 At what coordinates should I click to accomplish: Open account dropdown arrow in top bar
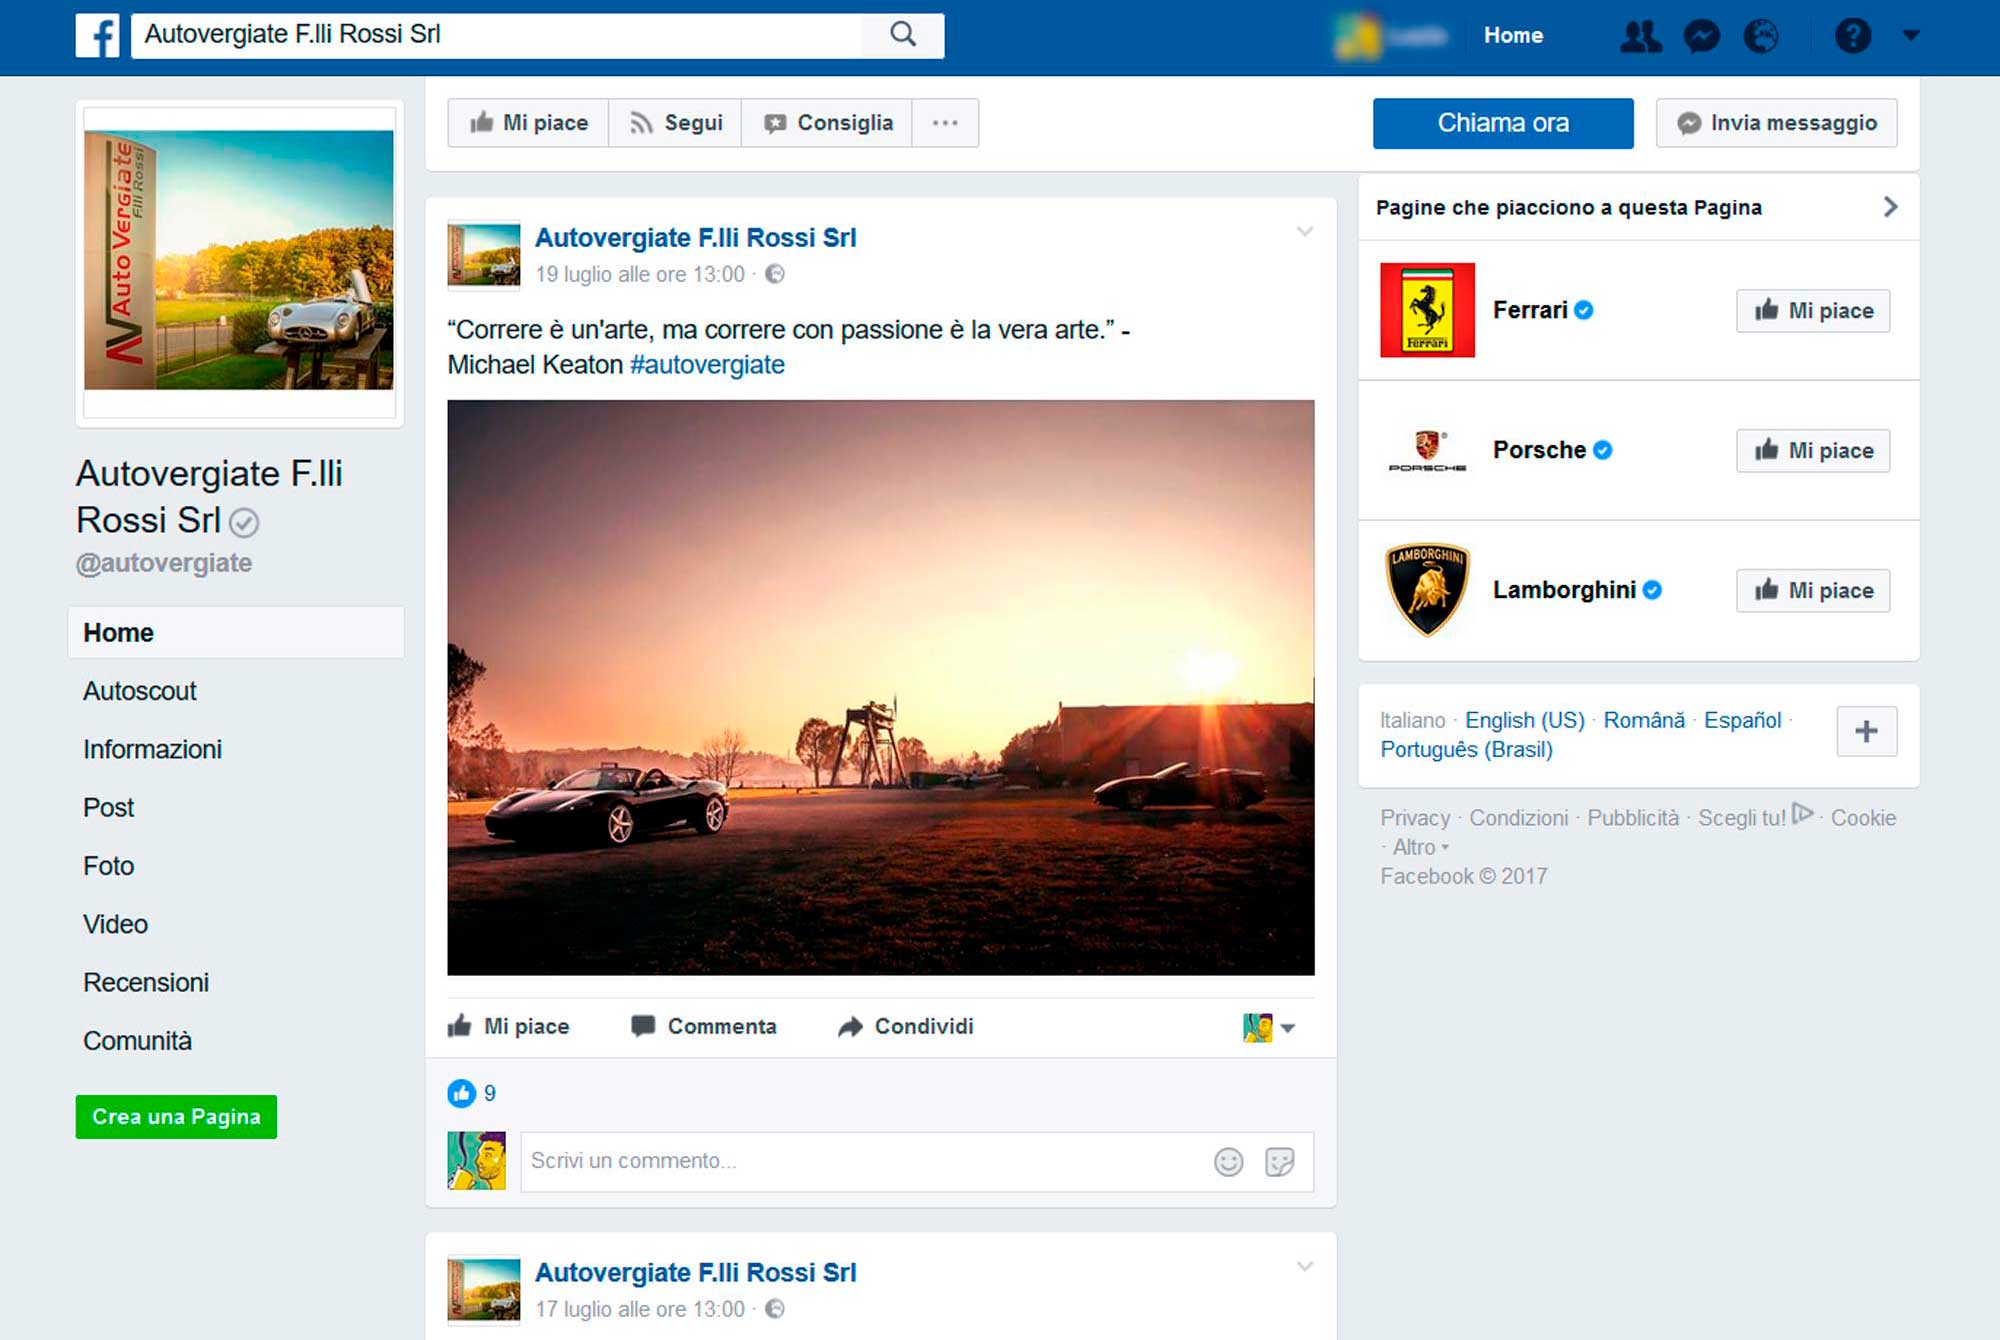point(1911,36)
